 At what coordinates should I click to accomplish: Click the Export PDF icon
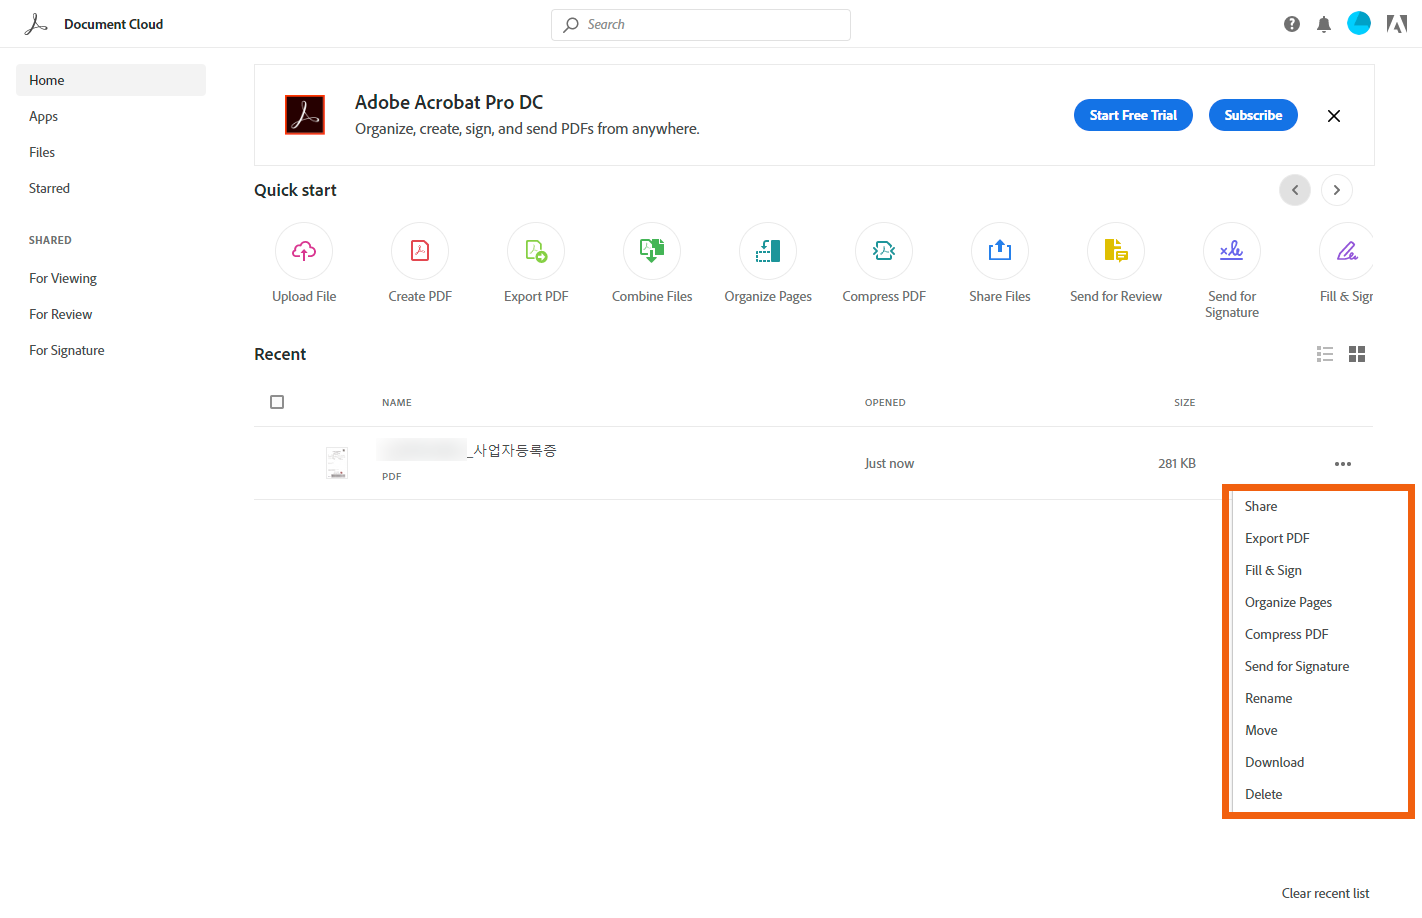pos(536,251)
